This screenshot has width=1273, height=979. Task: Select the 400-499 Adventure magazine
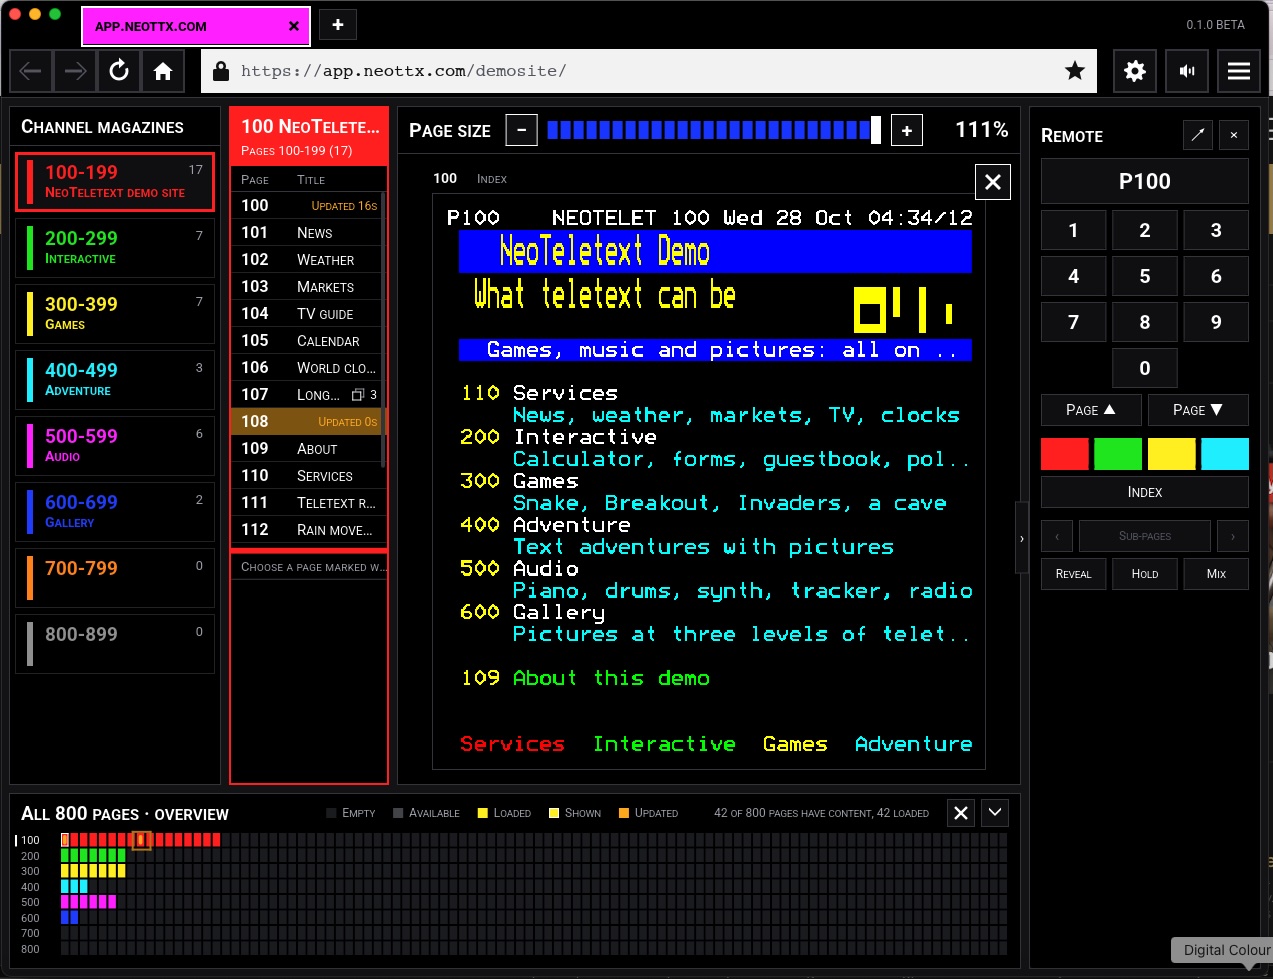115,380
